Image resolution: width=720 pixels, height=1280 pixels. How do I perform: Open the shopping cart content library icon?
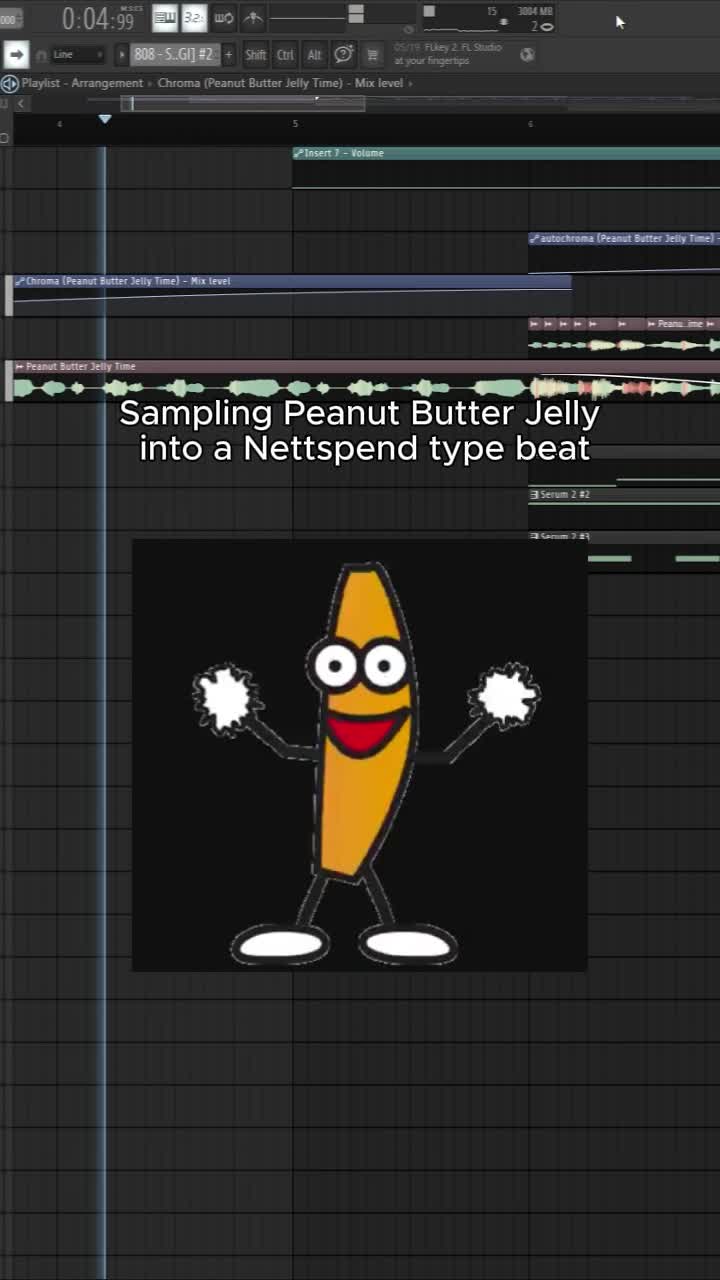pos(372,55)
